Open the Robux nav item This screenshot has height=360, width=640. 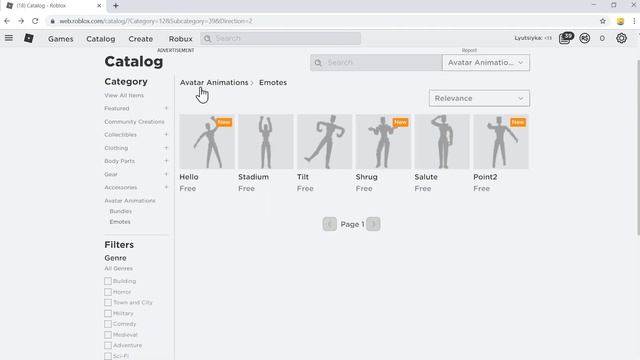coord(180,39)
